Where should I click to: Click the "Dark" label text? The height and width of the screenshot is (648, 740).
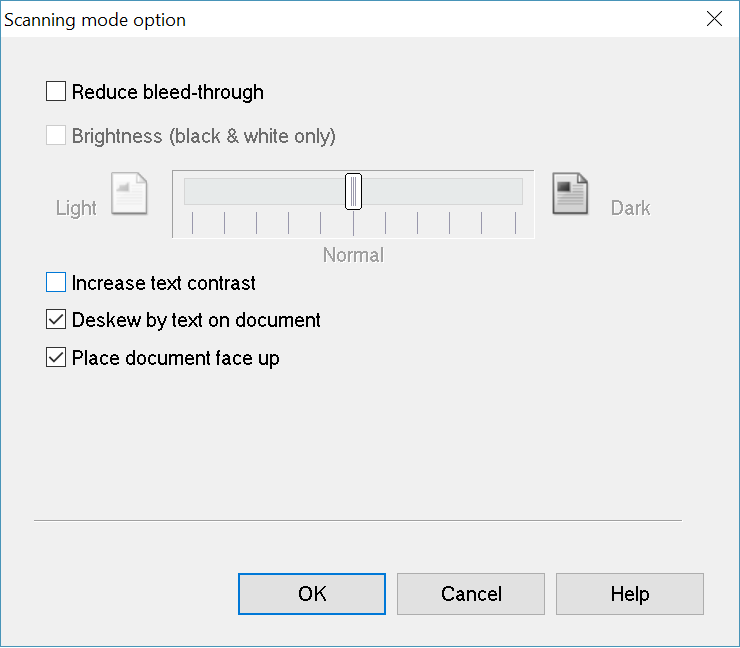630,208
